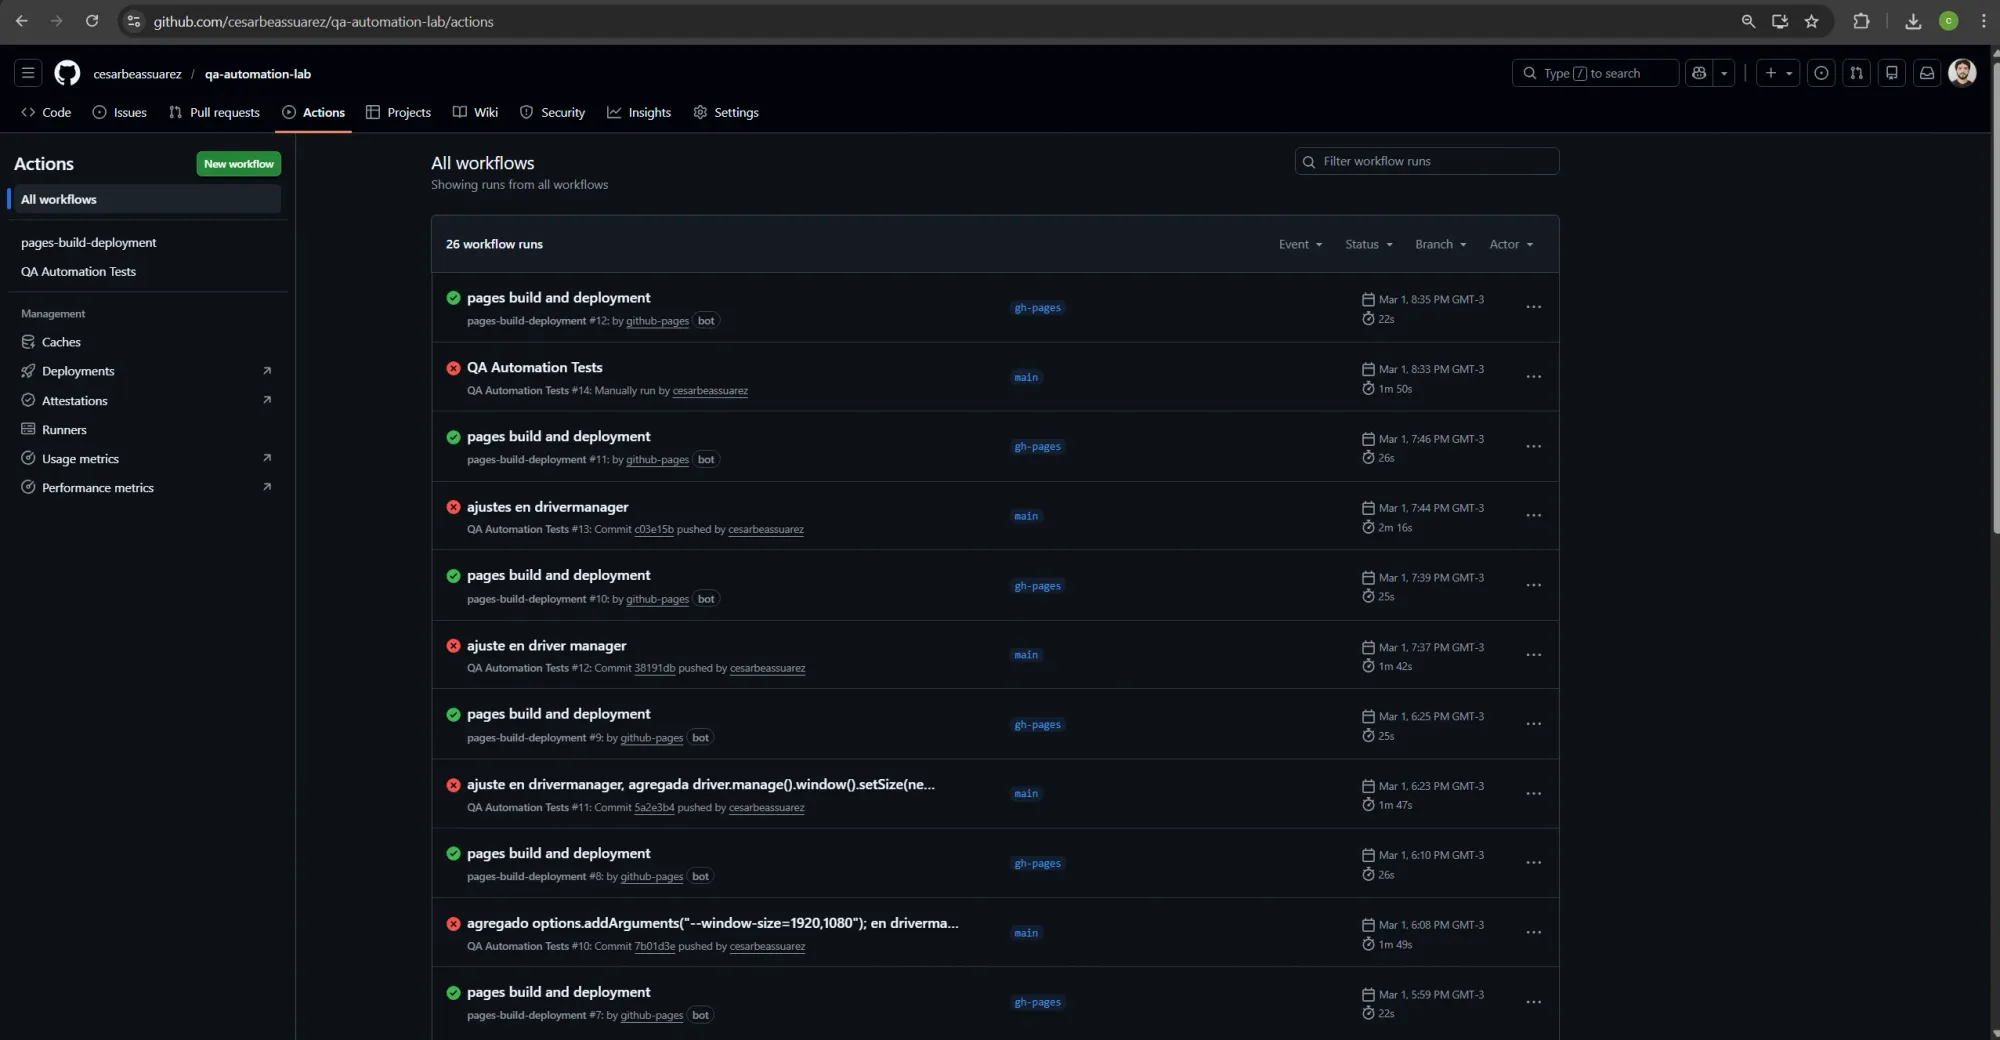
Task: Open the Branch filter dropdown
Action: (x=1439, y=244)
